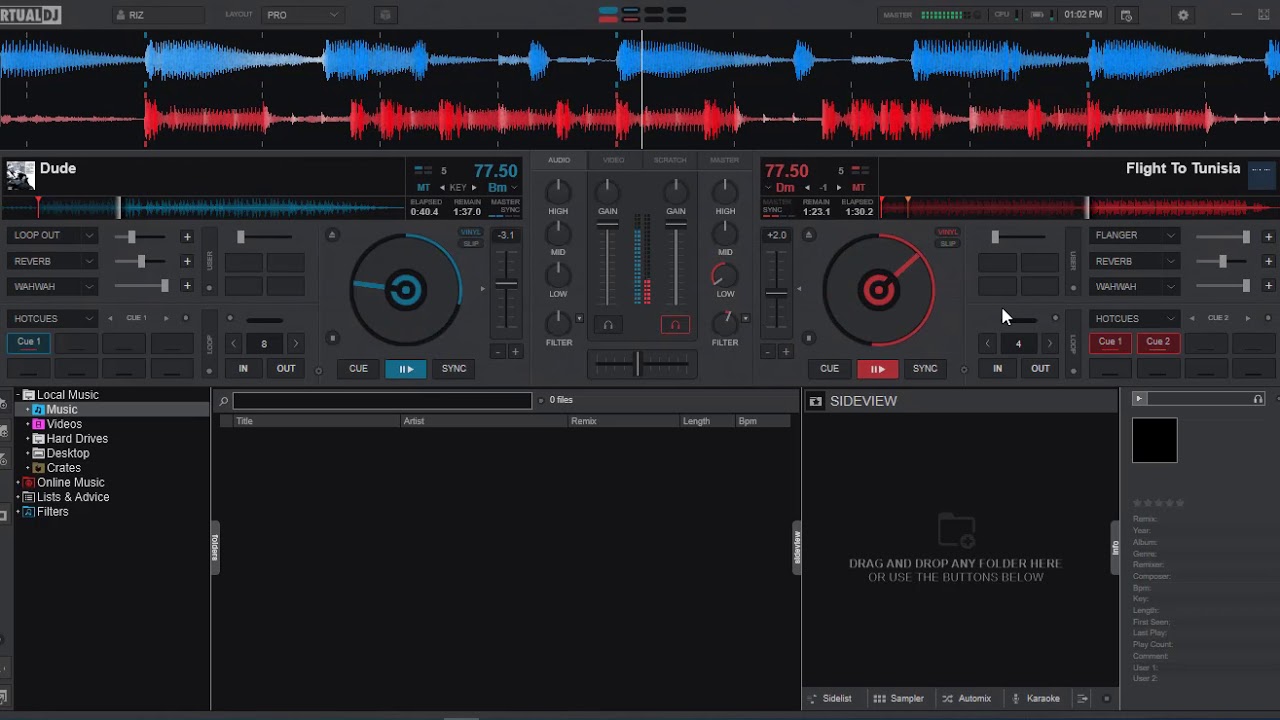Trigger Cue 2 pad on right deck
The height and width of the screenshot is (720, 1280).
[1158, 342]
